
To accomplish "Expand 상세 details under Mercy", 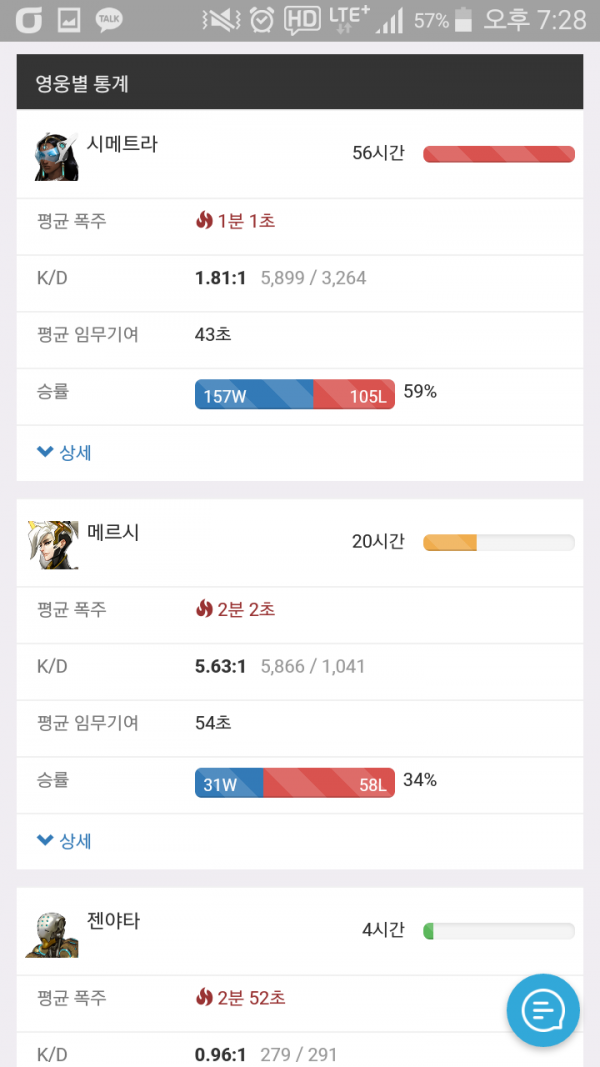I will click(64, 841).
